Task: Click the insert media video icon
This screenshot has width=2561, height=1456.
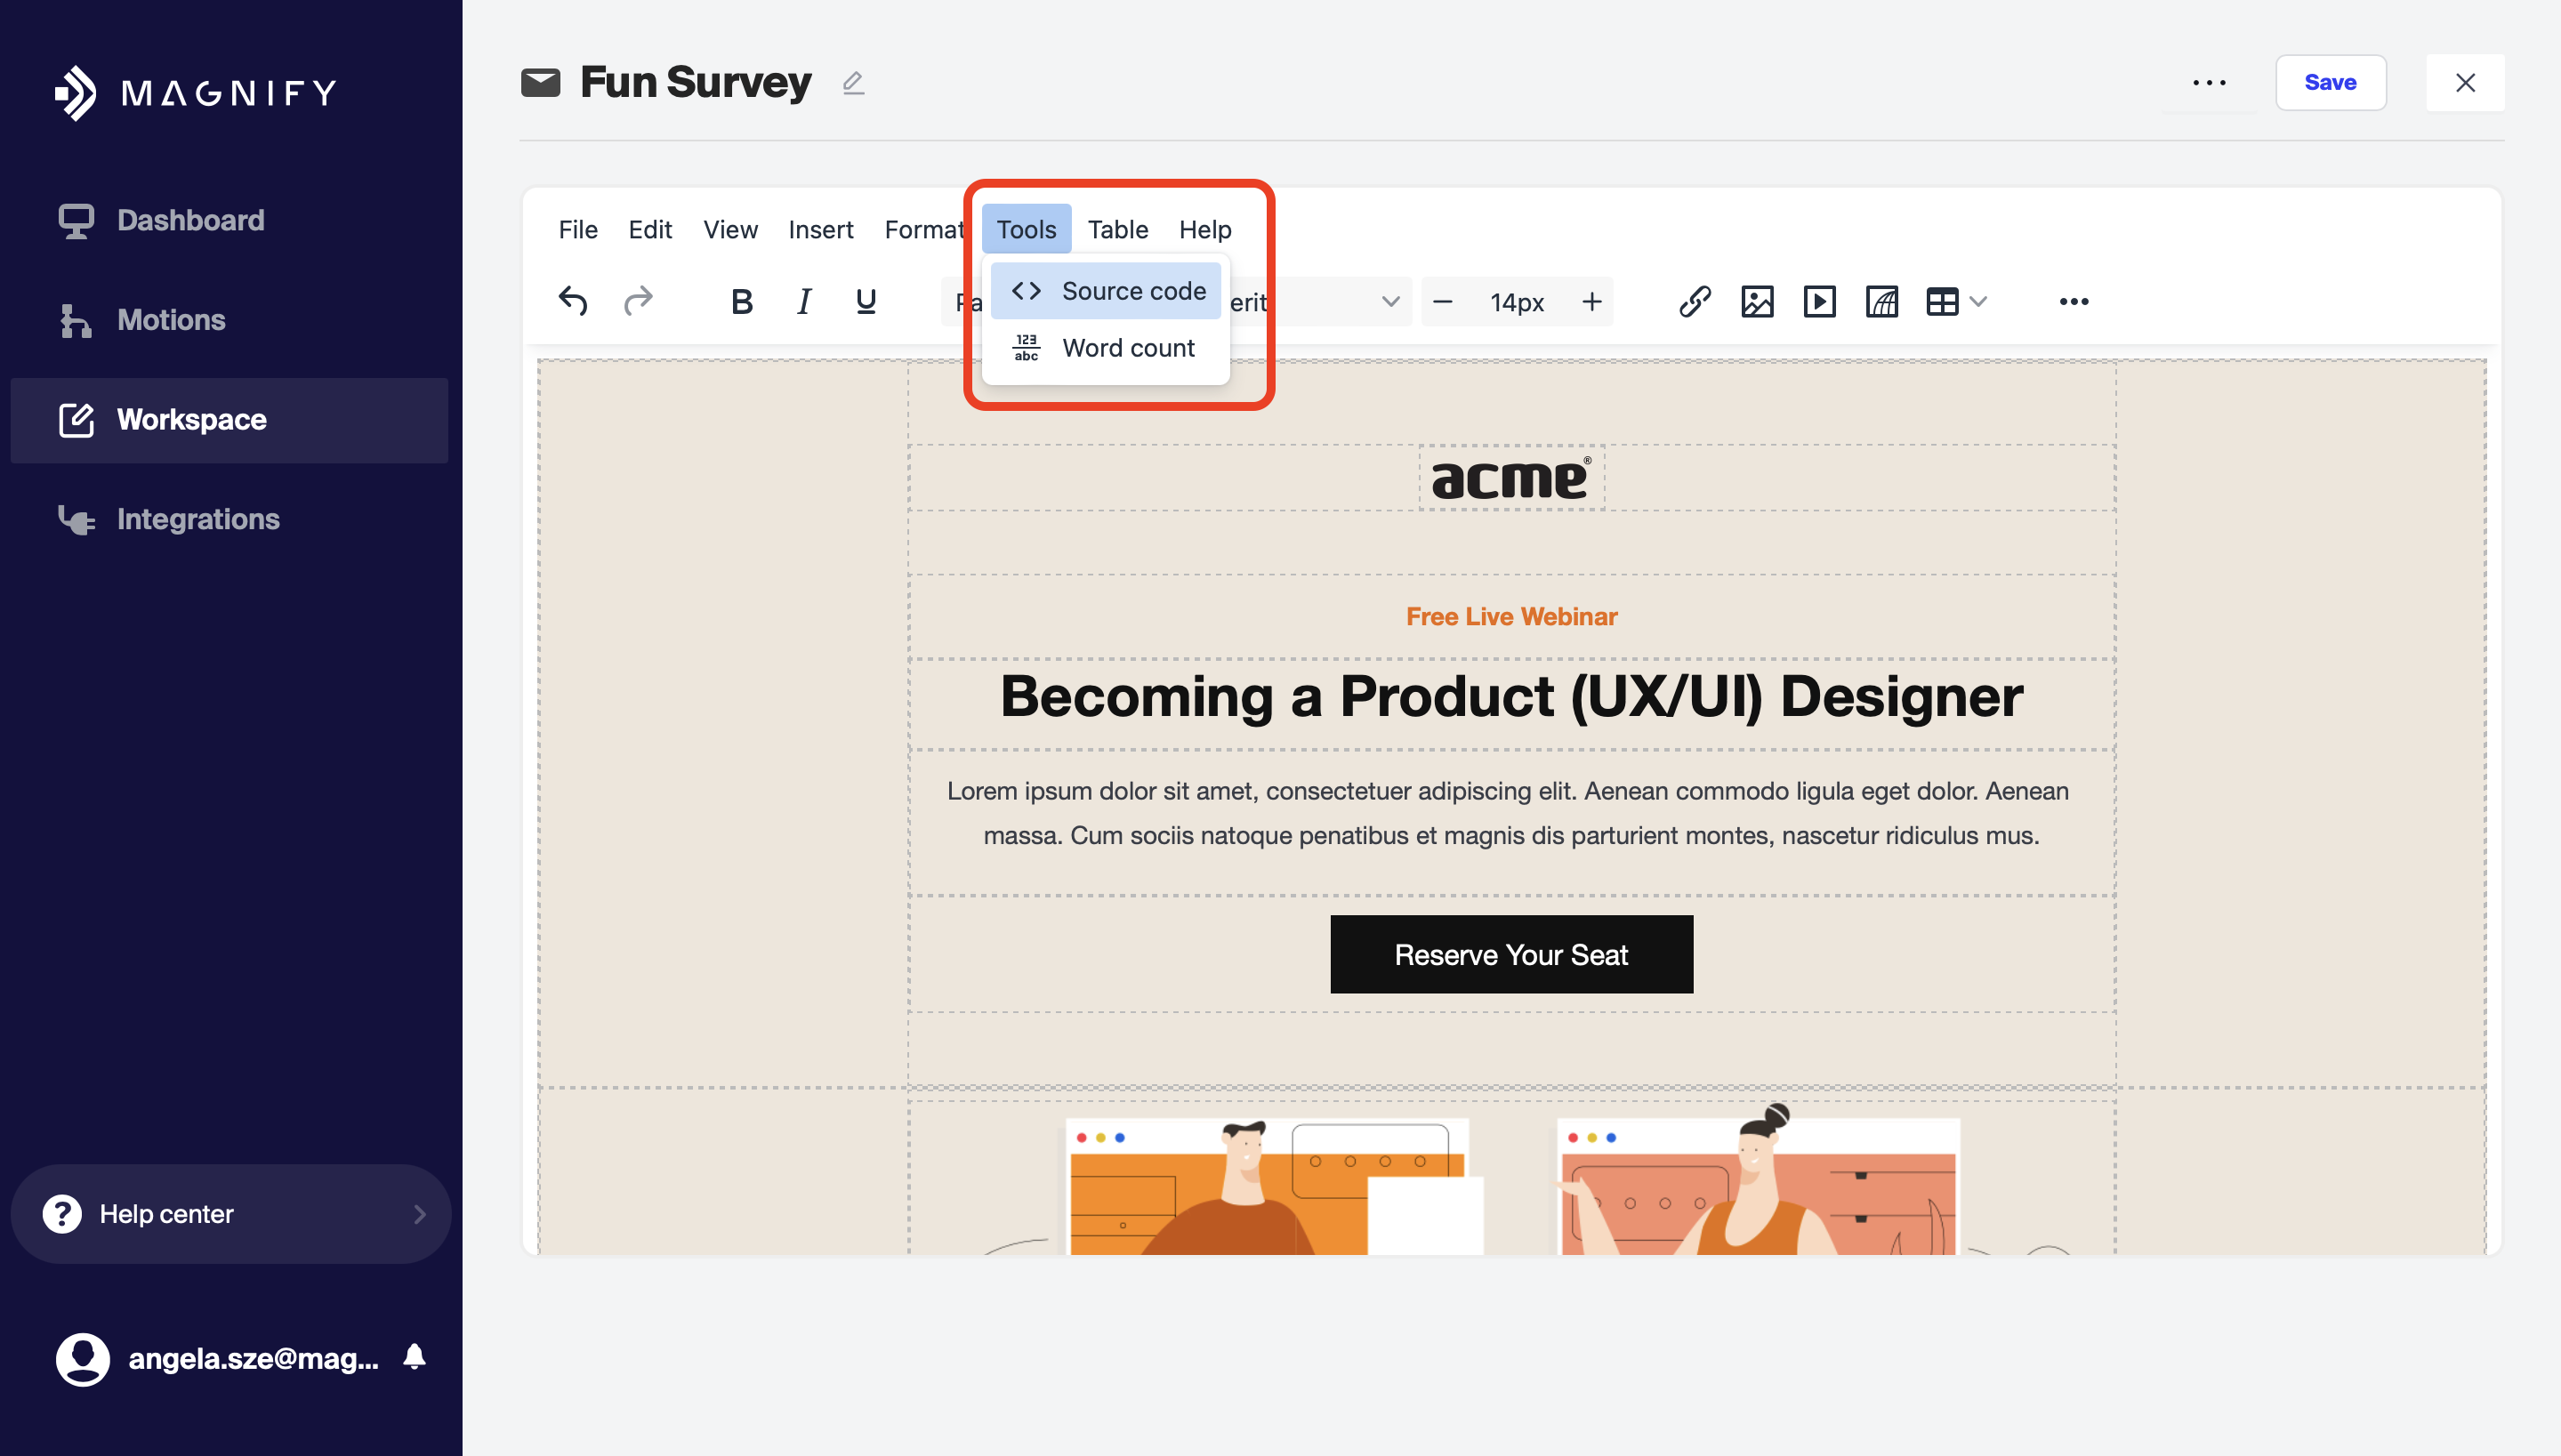Action: [1819, 301]
